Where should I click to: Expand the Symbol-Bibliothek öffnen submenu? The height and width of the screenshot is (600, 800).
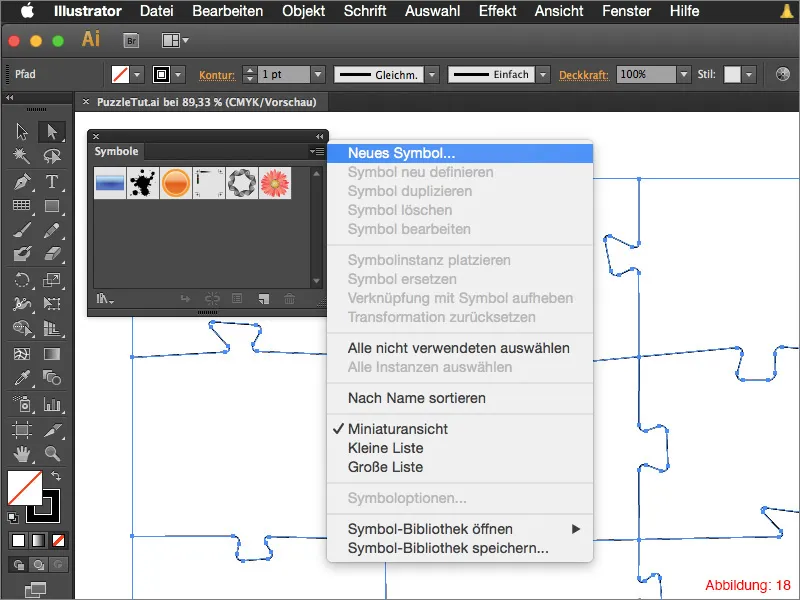pyautogui.click(x=430, y=527)
